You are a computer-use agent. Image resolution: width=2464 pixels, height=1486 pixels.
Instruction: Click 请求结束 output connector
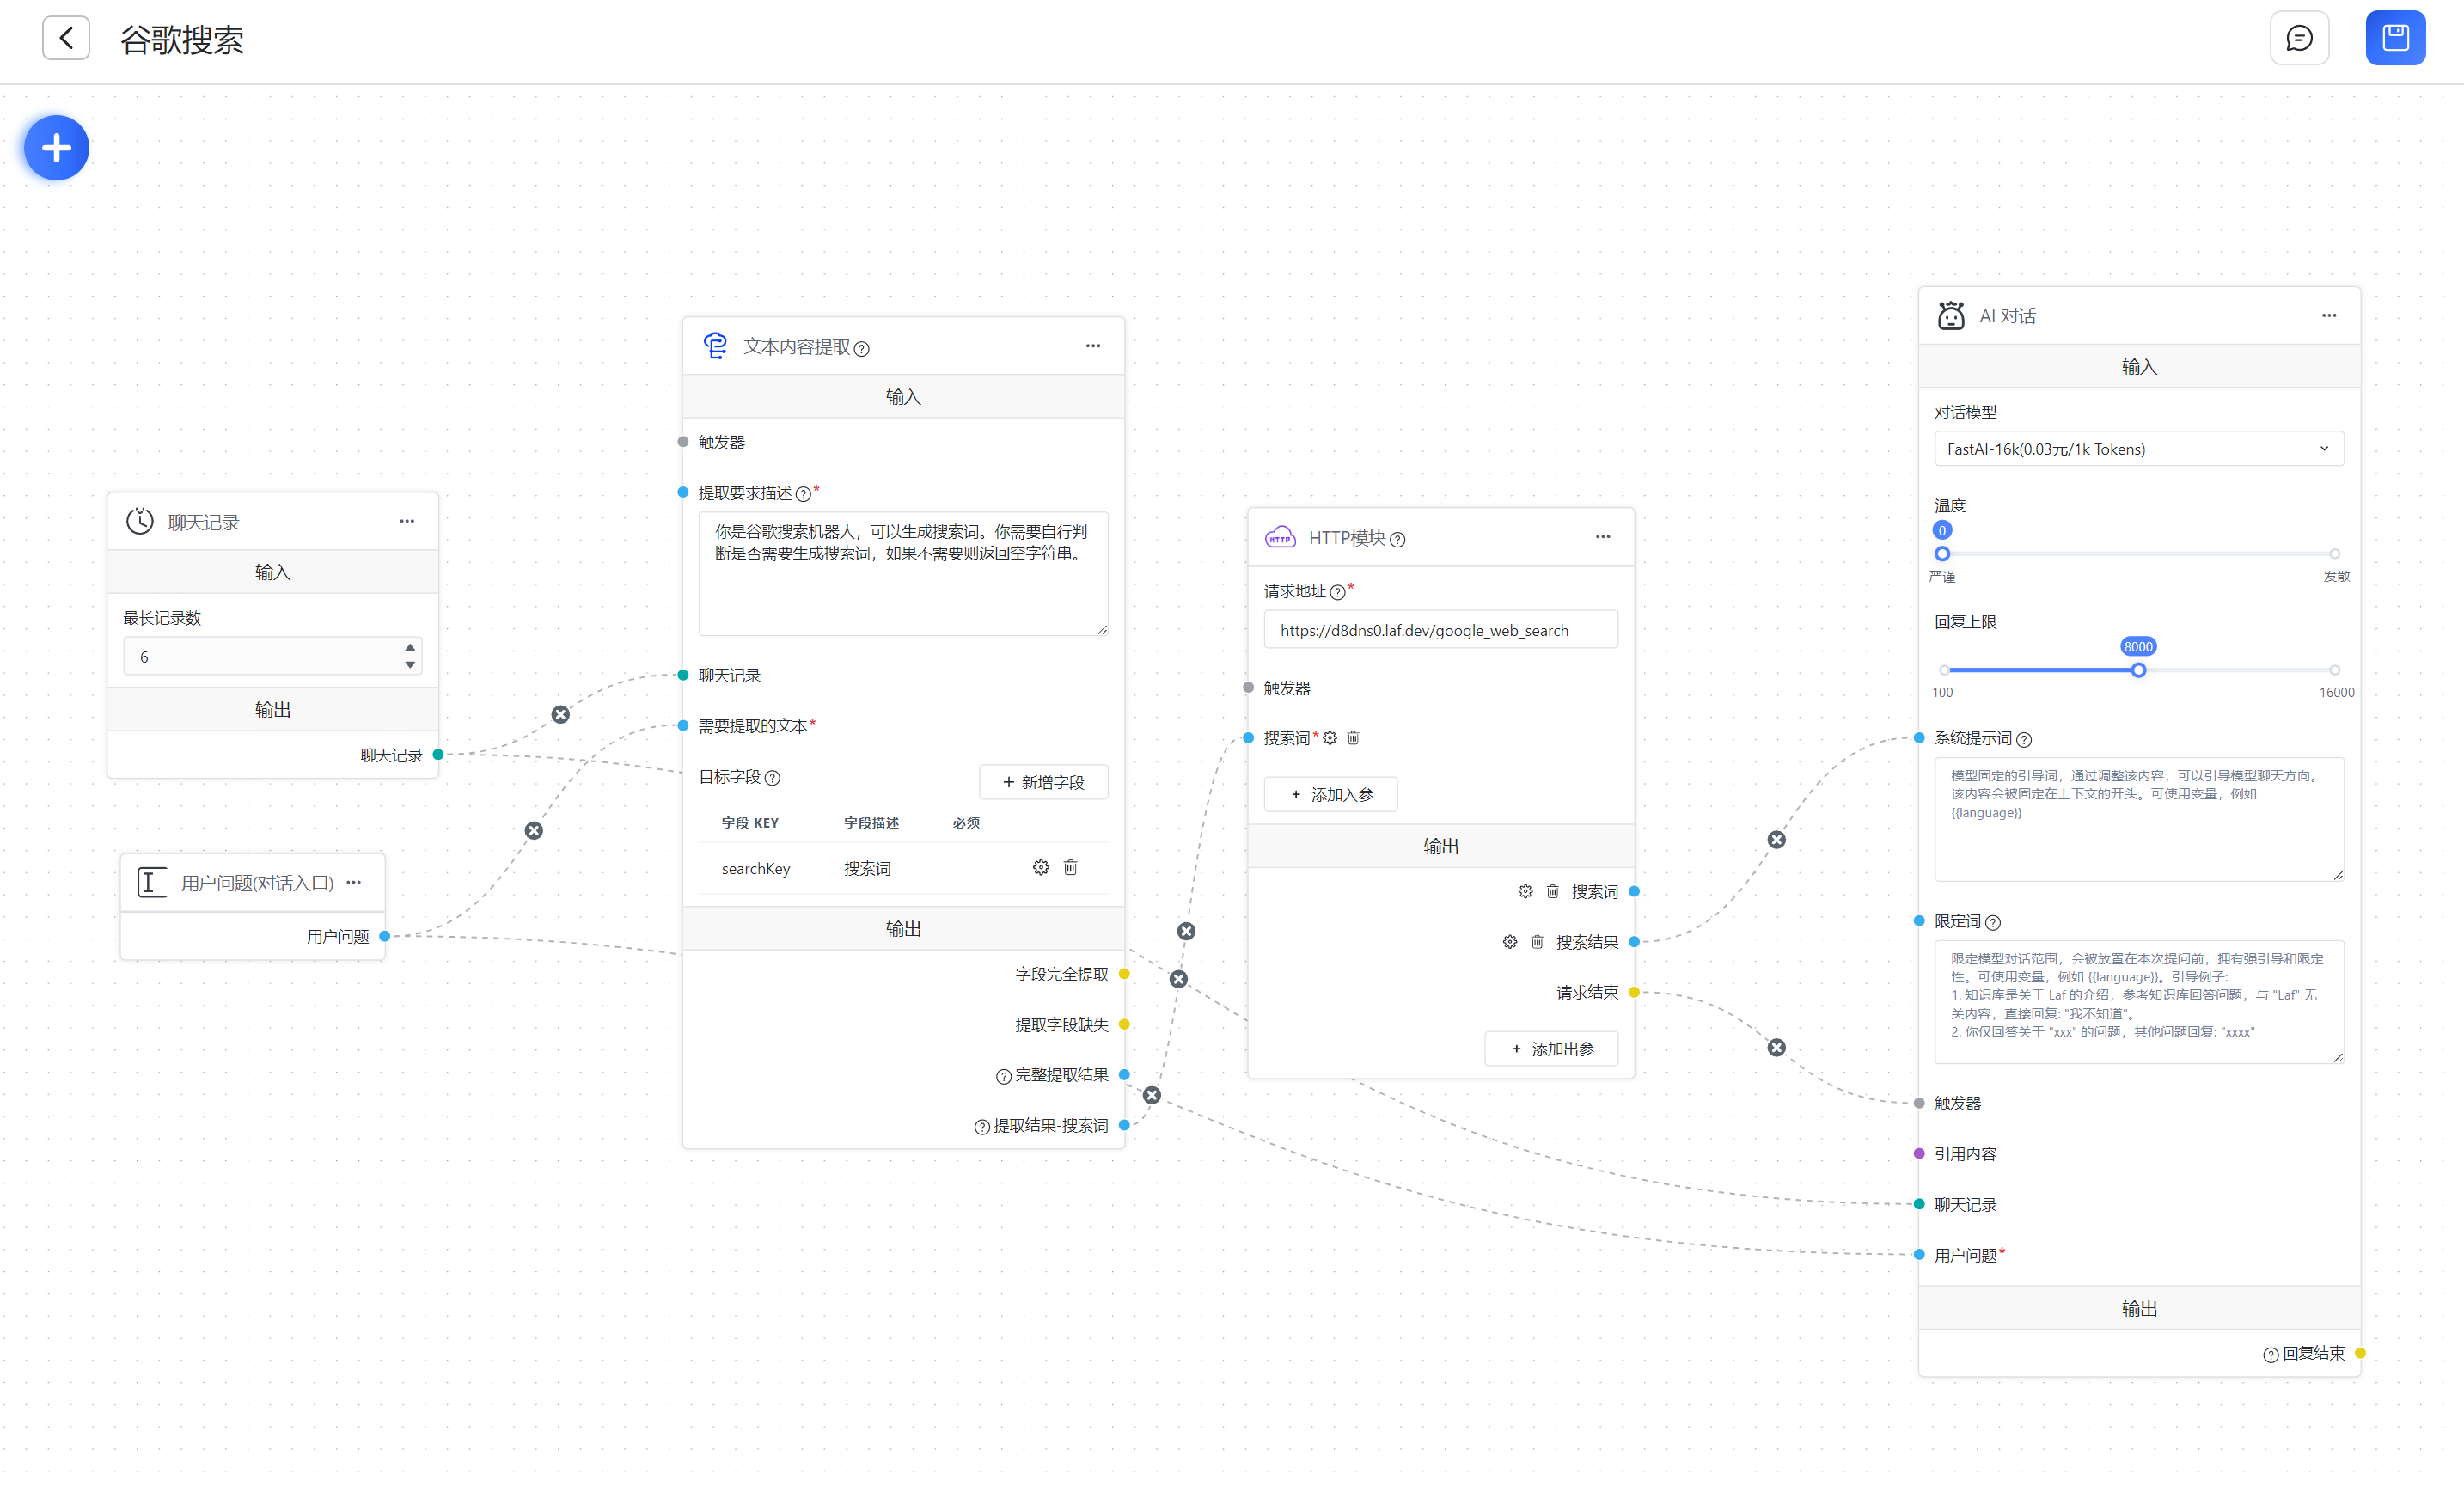click(1634, 992)
